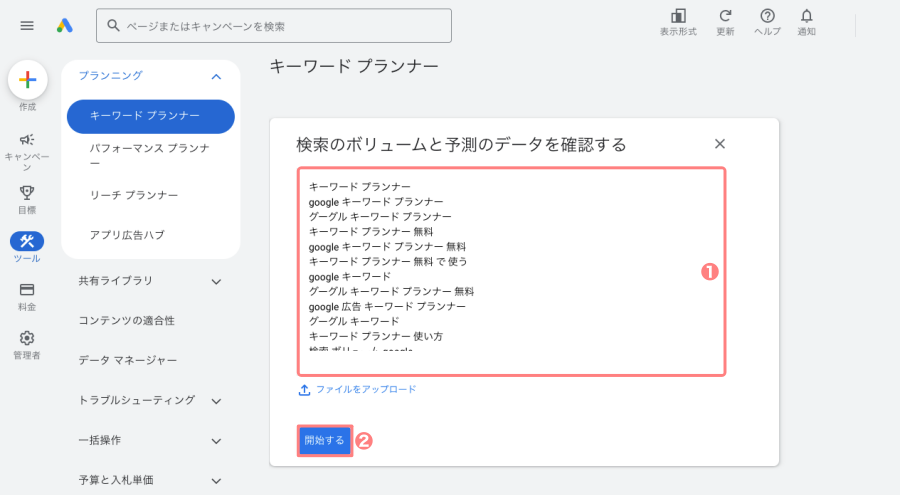The height and width of the screenshot is (495, 900).
Task: Open the hamburger main menu
Action: [27, 26]
